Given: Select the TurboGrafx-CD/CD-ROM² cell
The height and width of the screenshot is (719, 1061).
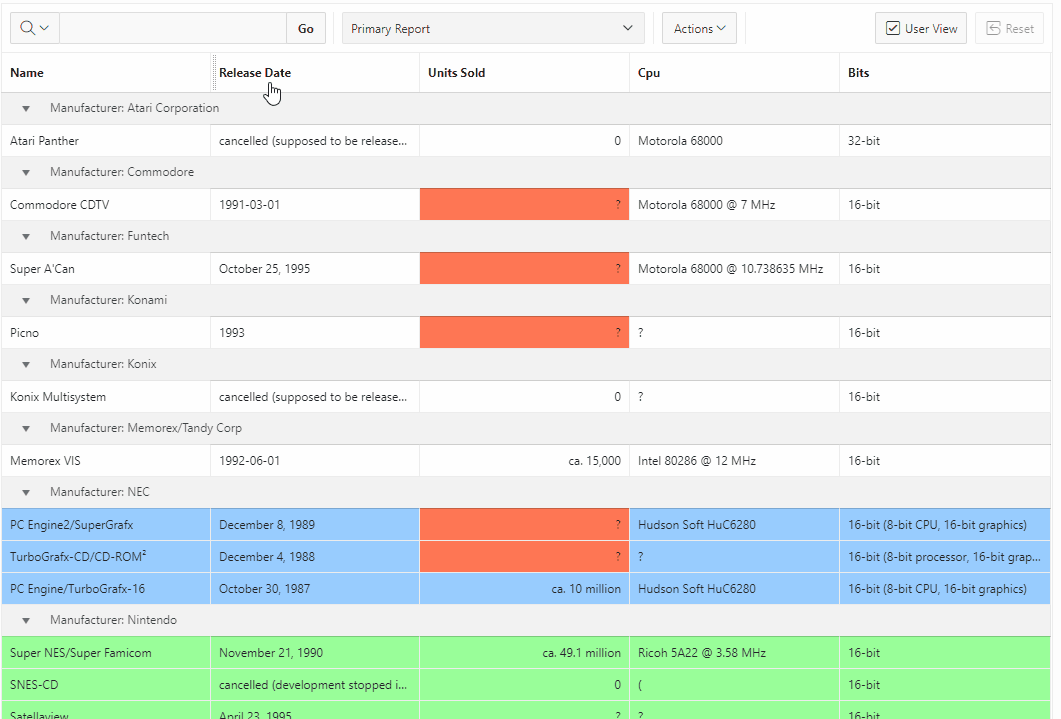Looking at the screenshot, I should pyautogui.click(x=106, y=557).
